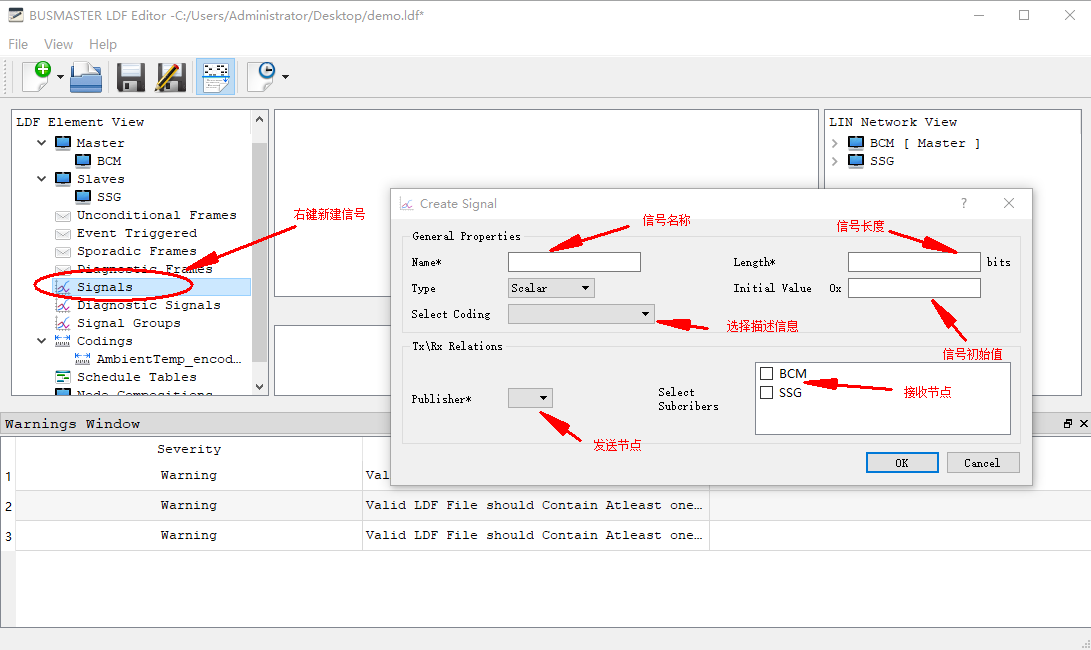Click the help question mark in Create Signal

click(x=964, y=203)
